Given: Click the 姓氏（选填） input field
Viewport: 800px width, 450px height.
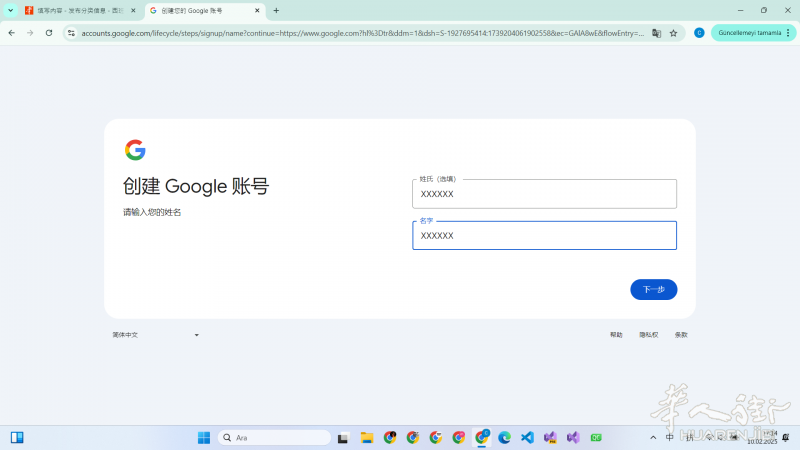Looking at the screenshot, I should pyautogui.click(x=544, y=194).
